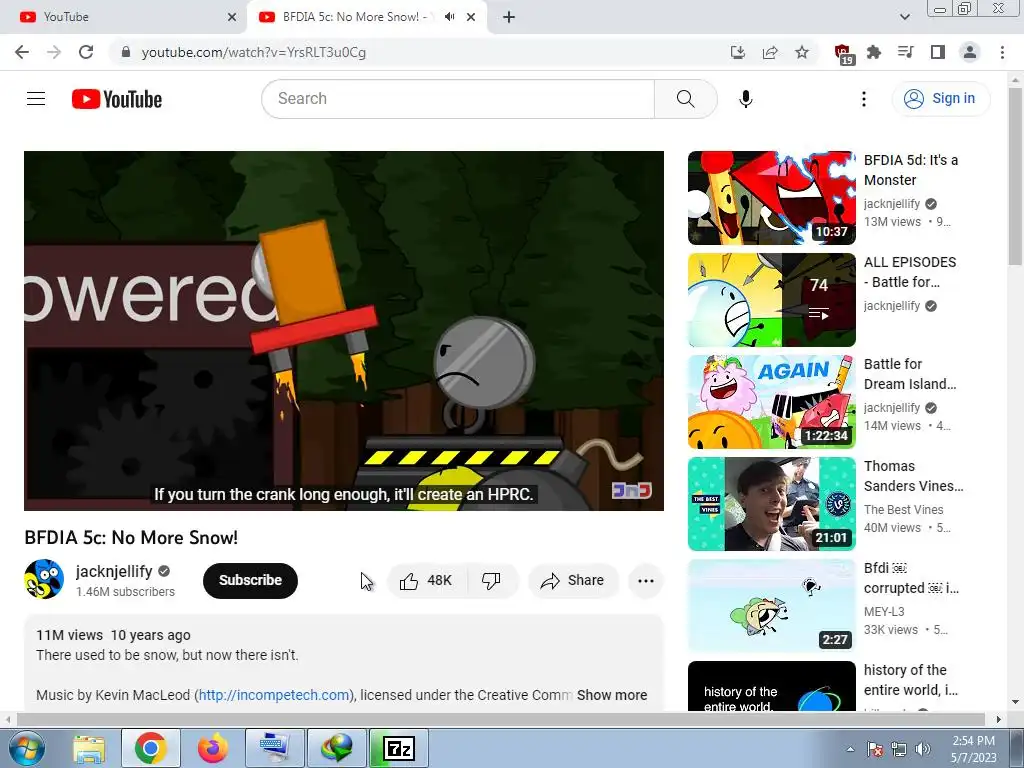Go back with browser back arrow
Image resolution: width=1024 pixels, height=768 pixels.
tap(22, 52)
